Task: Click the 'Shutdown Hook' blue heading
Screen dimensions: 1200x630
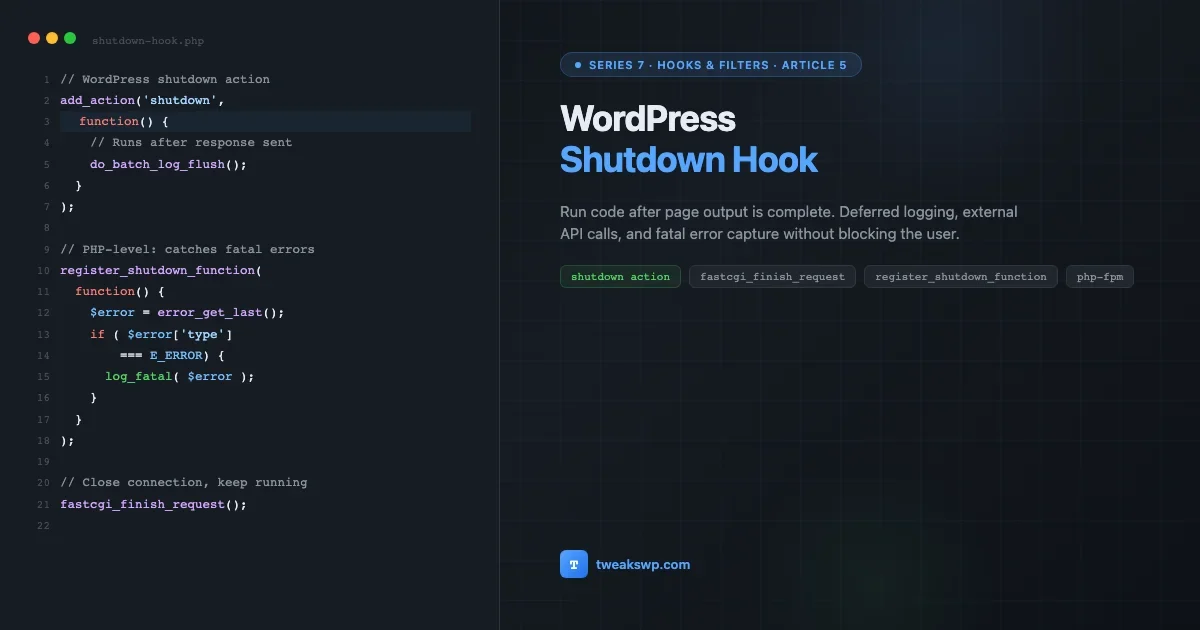Action: [x=689, y=160]
